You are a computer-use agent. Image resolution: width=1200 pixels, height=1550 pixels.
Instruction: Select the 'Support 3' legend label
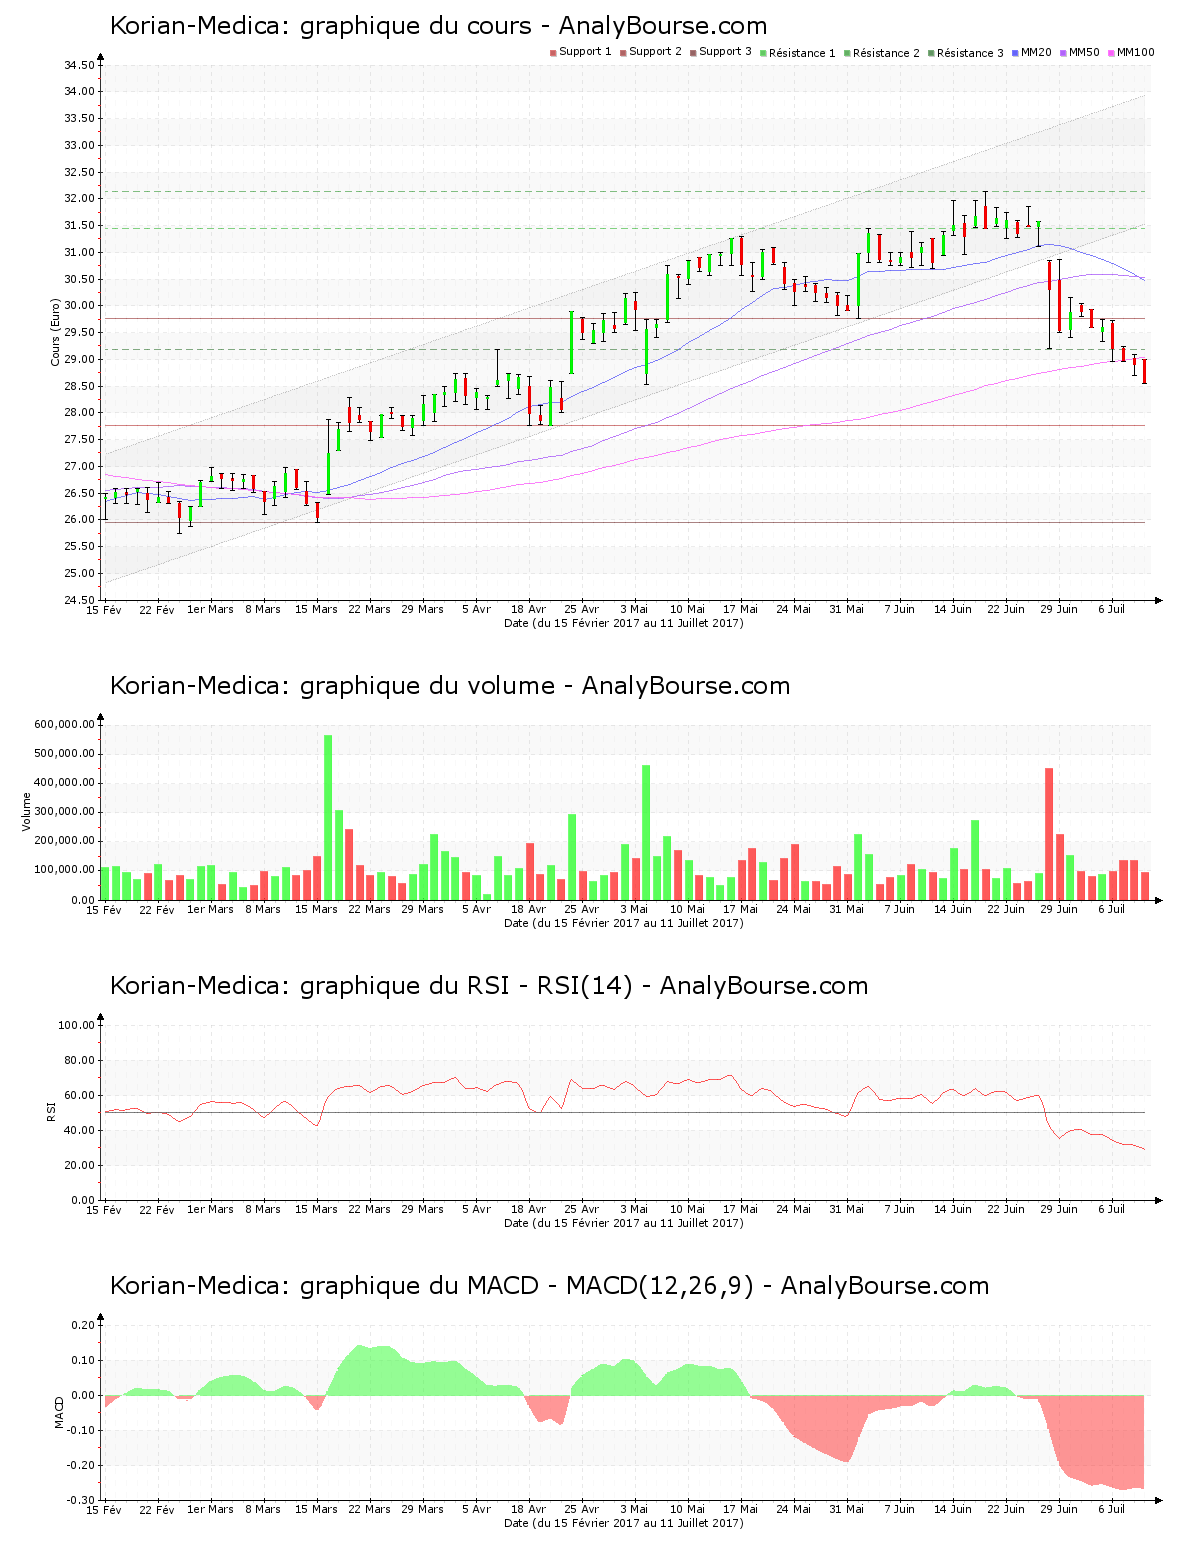[x=725, y=52]
